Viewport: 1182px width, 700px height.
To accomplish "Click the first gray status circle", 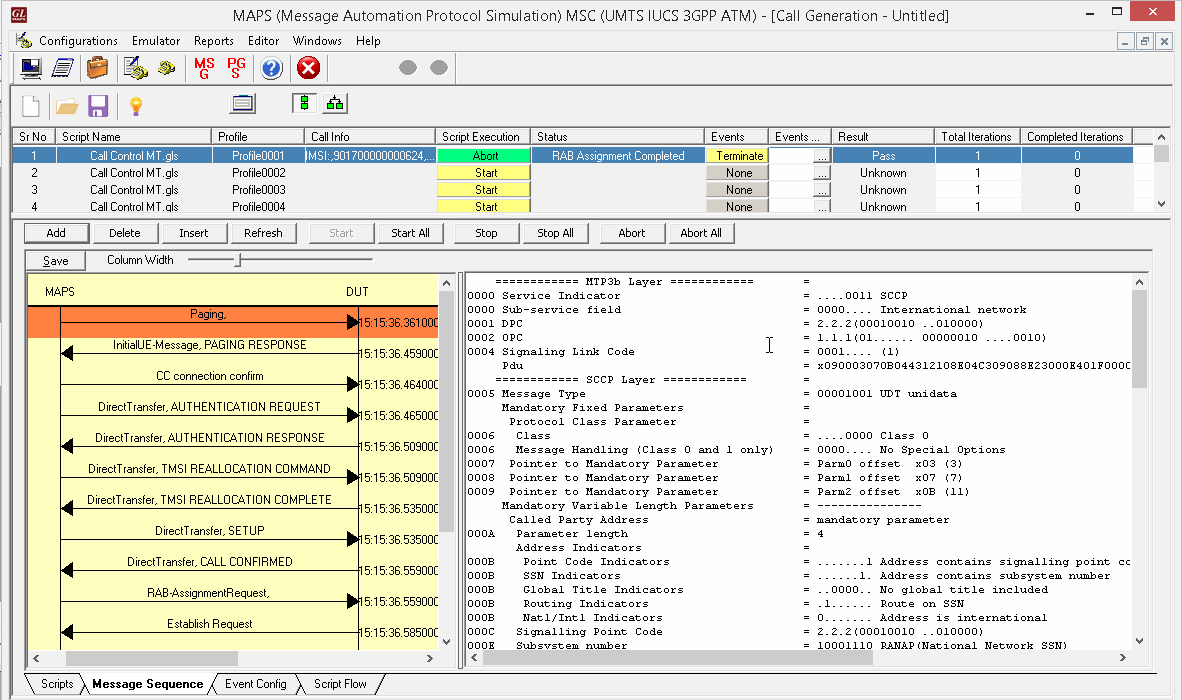I will pyautogui.click(x=408, y=69).
